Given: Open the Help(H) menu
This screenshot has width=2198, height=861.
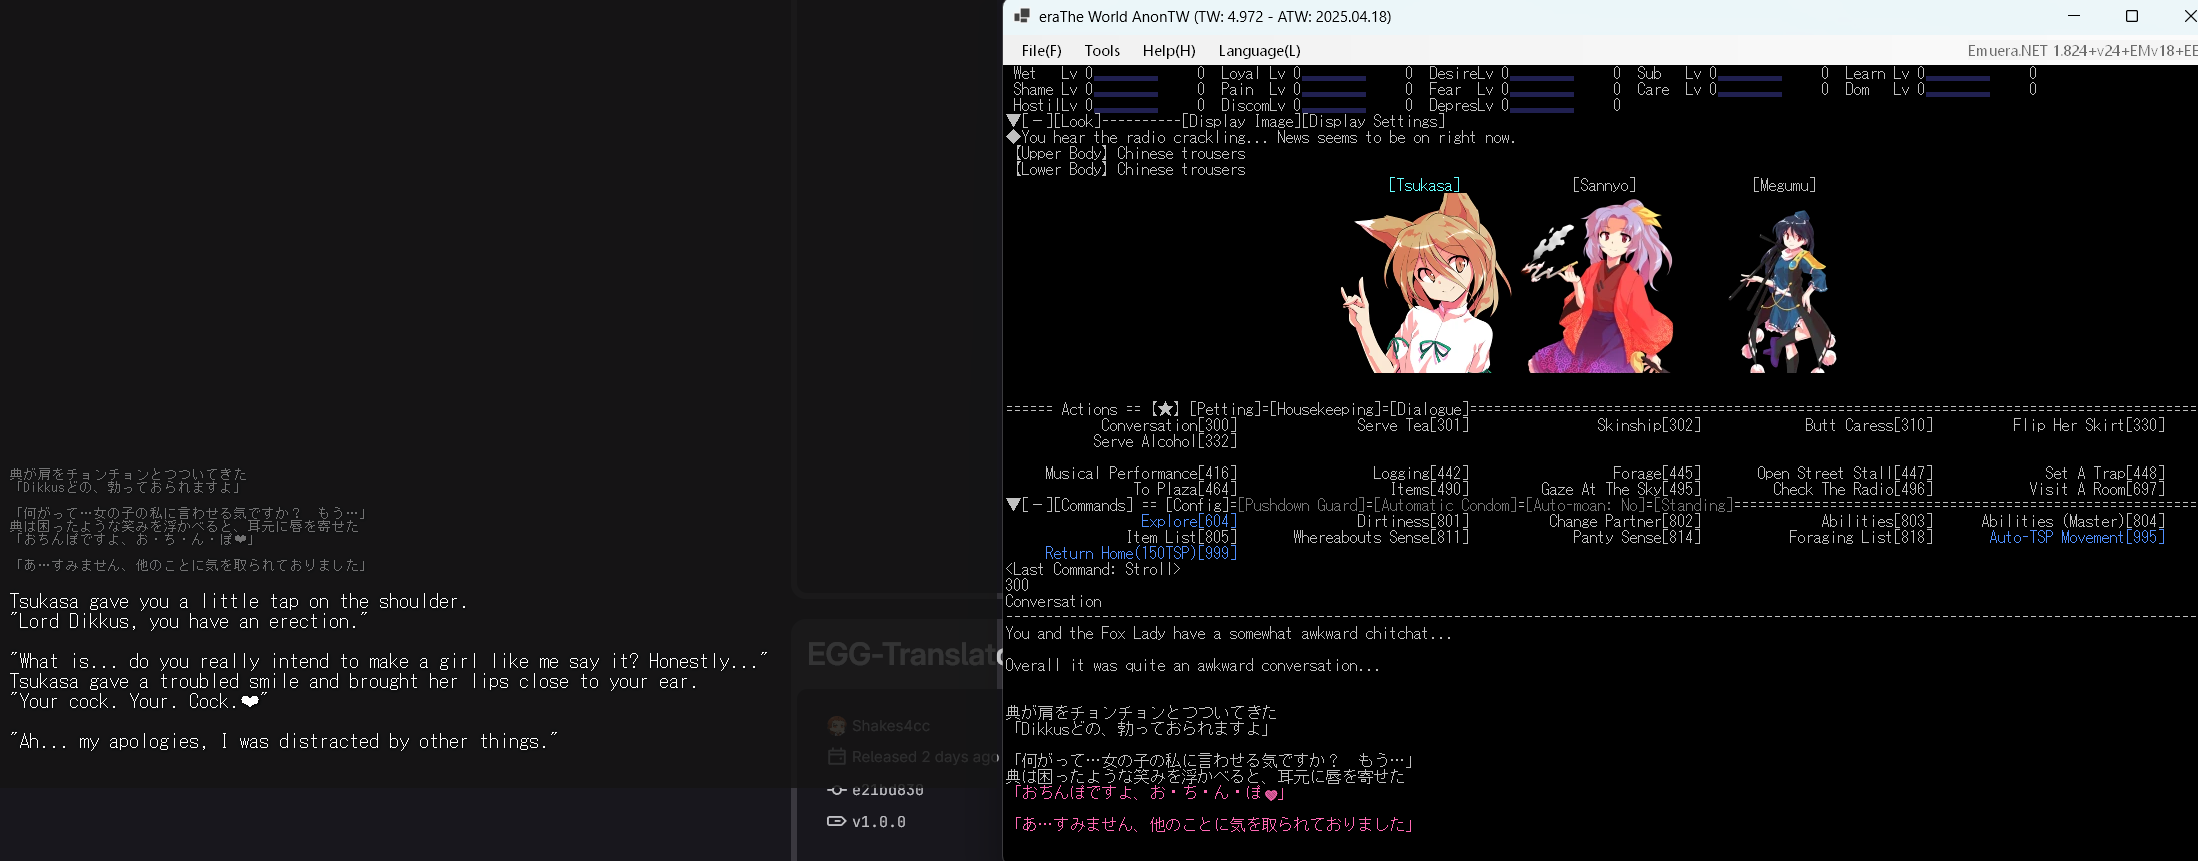Looking at the screenshot, I should [x=1169, y=51].
